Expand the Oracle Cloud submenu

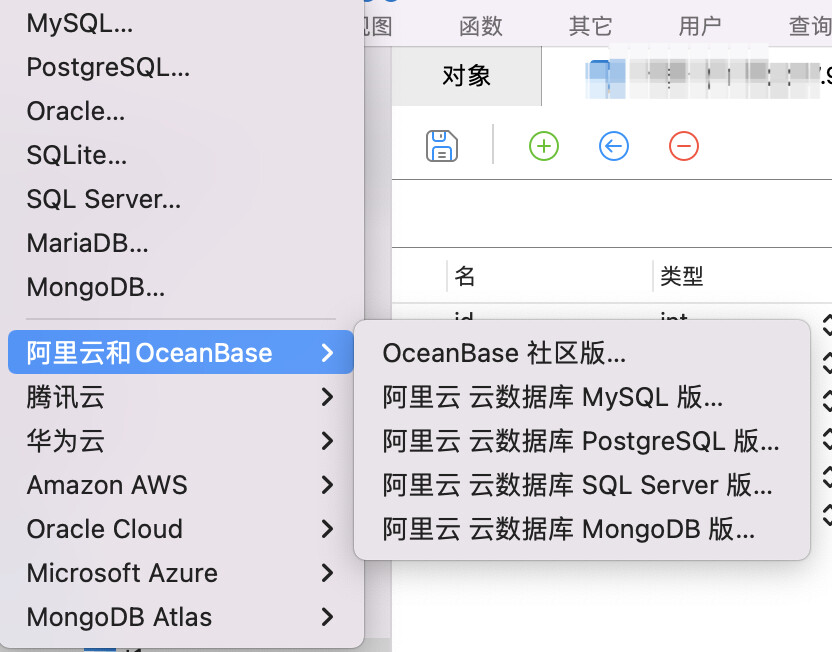180,529
